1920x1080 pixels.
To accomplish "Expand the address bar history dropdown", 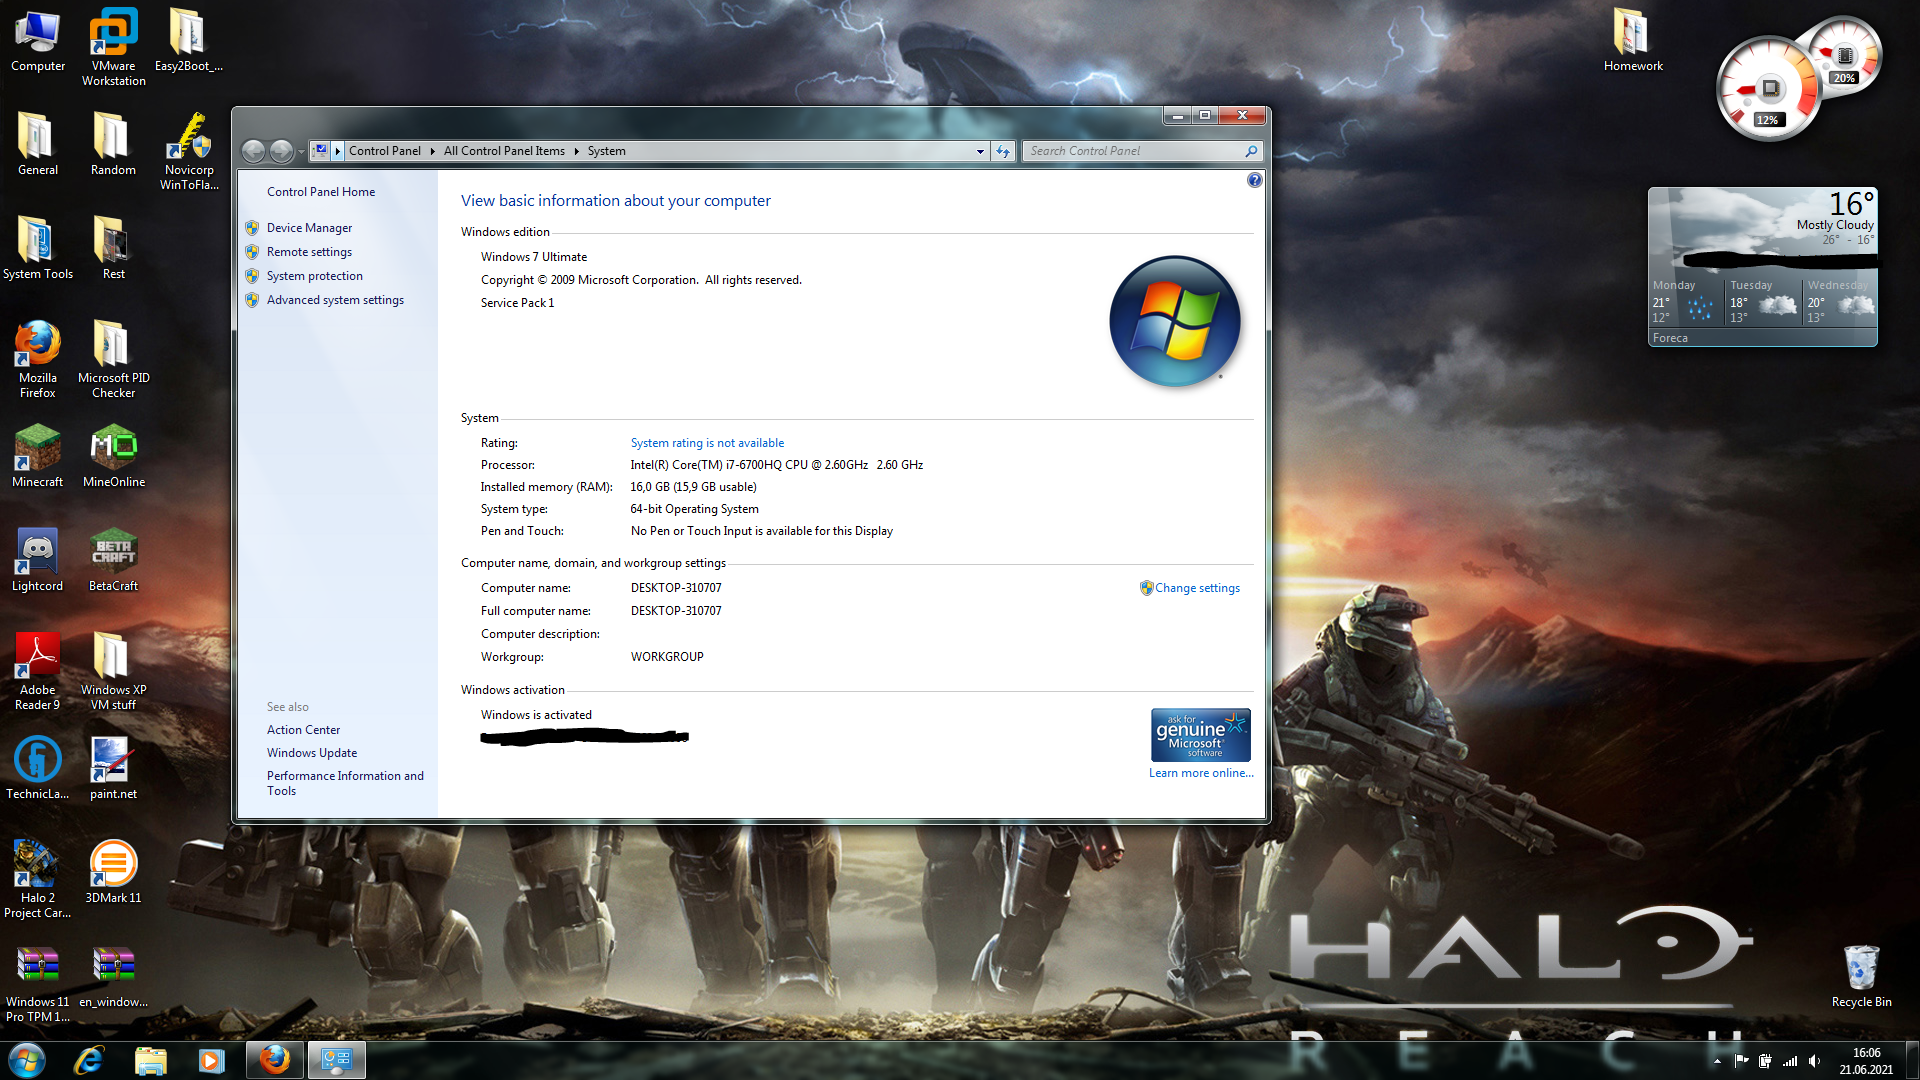I will (980, 151).
